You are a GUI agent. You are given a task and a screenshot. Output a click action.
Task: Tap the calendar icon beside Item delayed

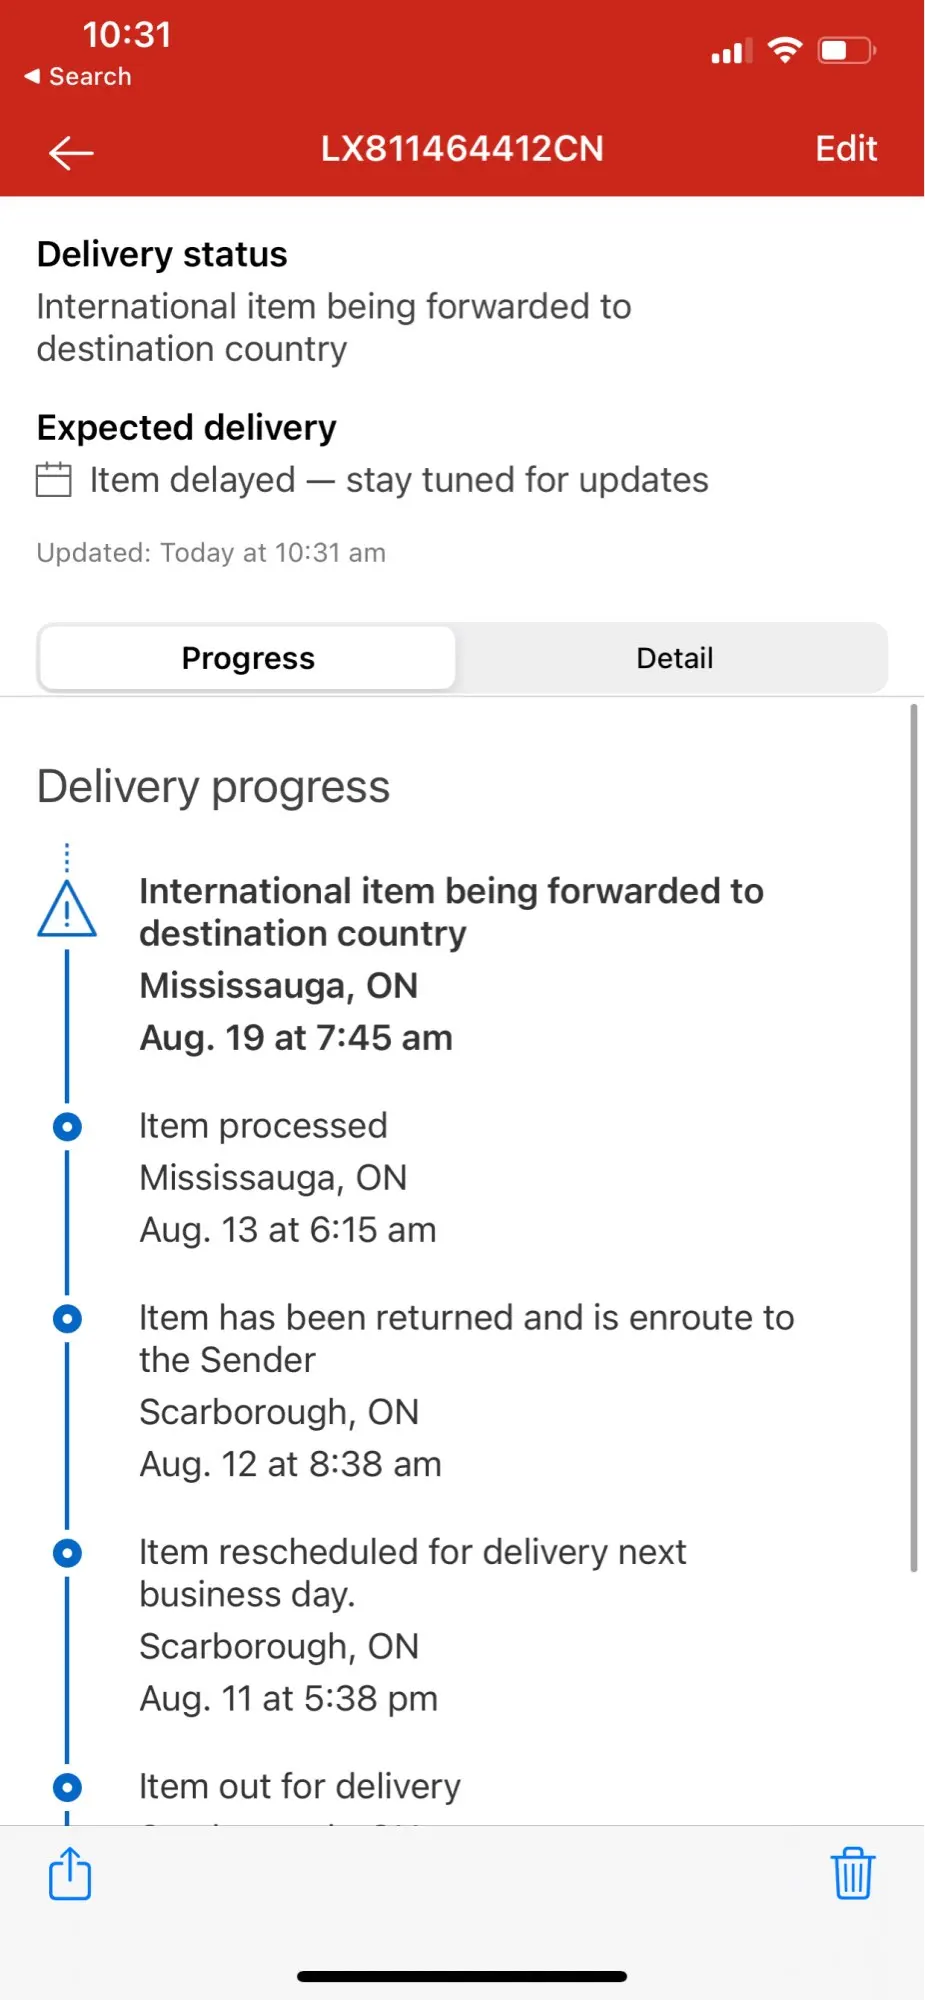[54, 480]
